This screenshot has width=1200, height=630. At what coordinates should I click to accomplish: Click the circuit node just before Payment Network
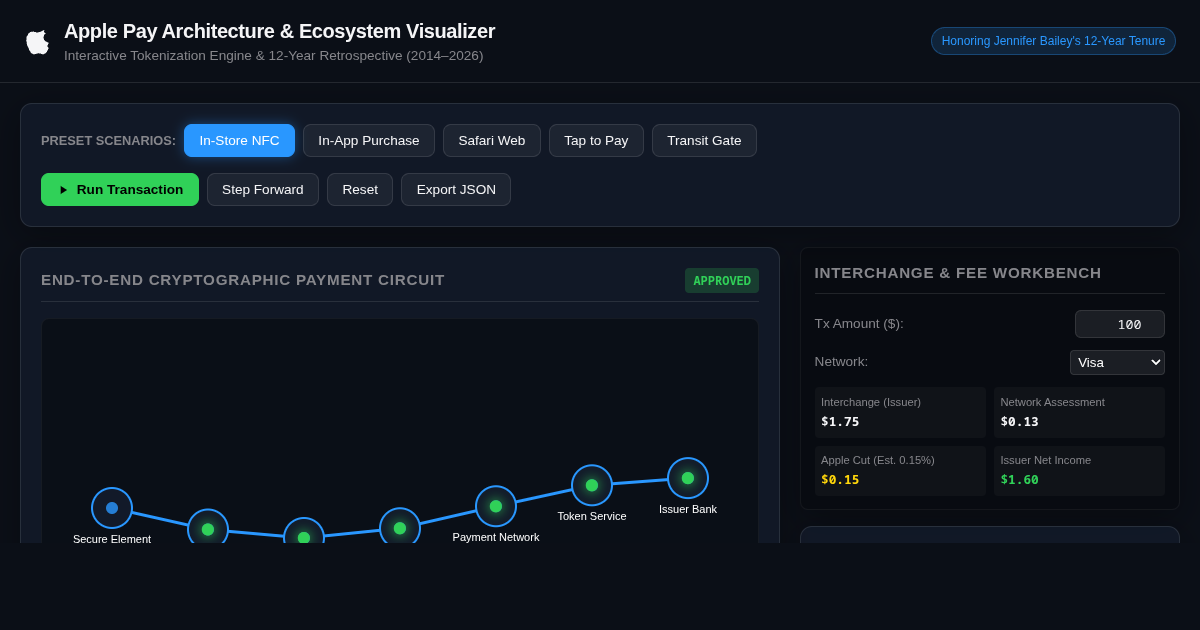pos(400,526)
